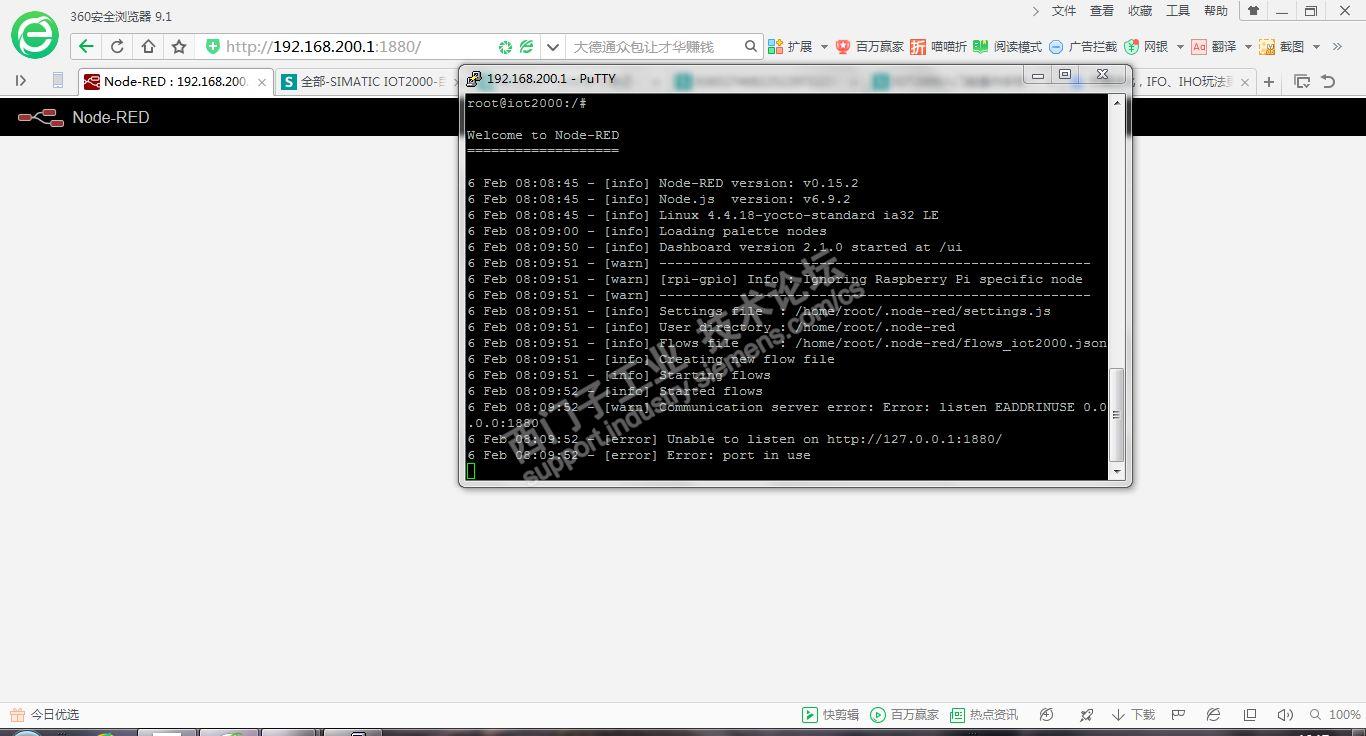The image size is (1366, 736).
Task: Click the PuTTY window title bar icon
Action: click(x=474, y=78)
